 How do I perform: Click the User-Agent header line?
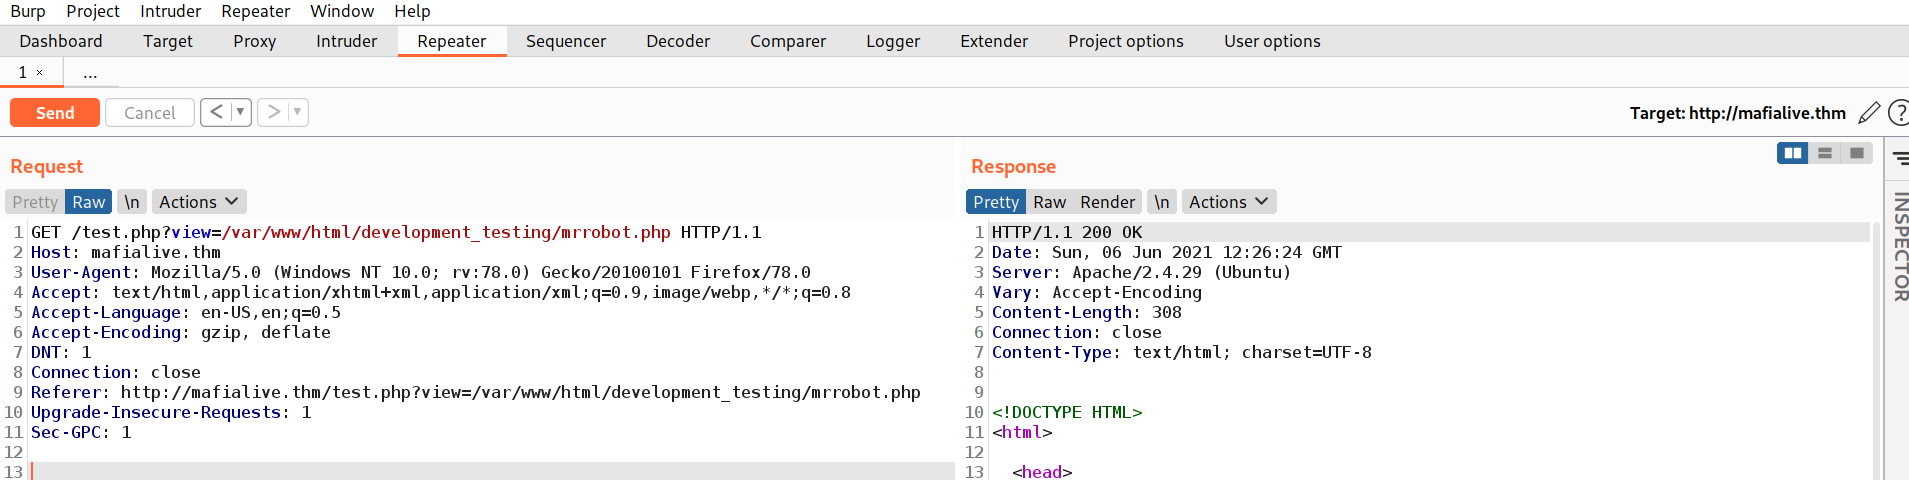(x=421, y=272)
